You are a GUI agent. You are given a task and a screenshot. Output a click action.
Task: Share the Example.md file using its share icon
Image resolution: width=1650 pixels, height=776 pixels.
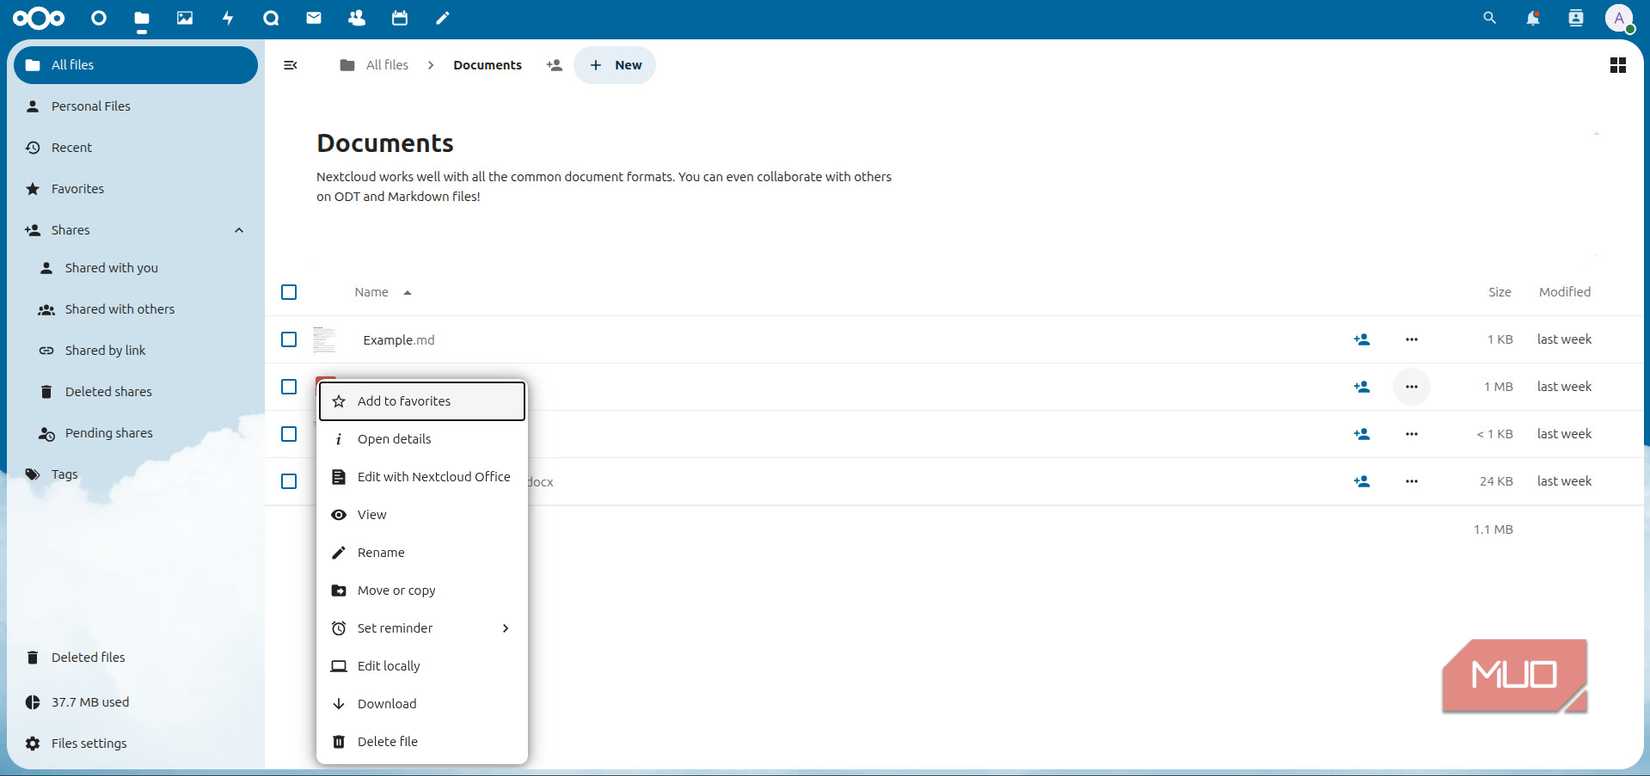point(1362,340)
